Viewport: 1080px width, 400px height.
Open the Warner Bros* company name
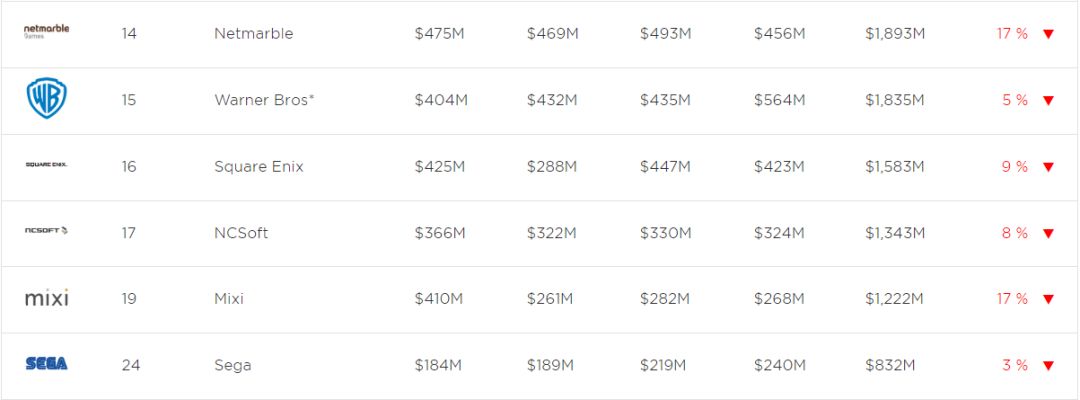click(264, 100)
